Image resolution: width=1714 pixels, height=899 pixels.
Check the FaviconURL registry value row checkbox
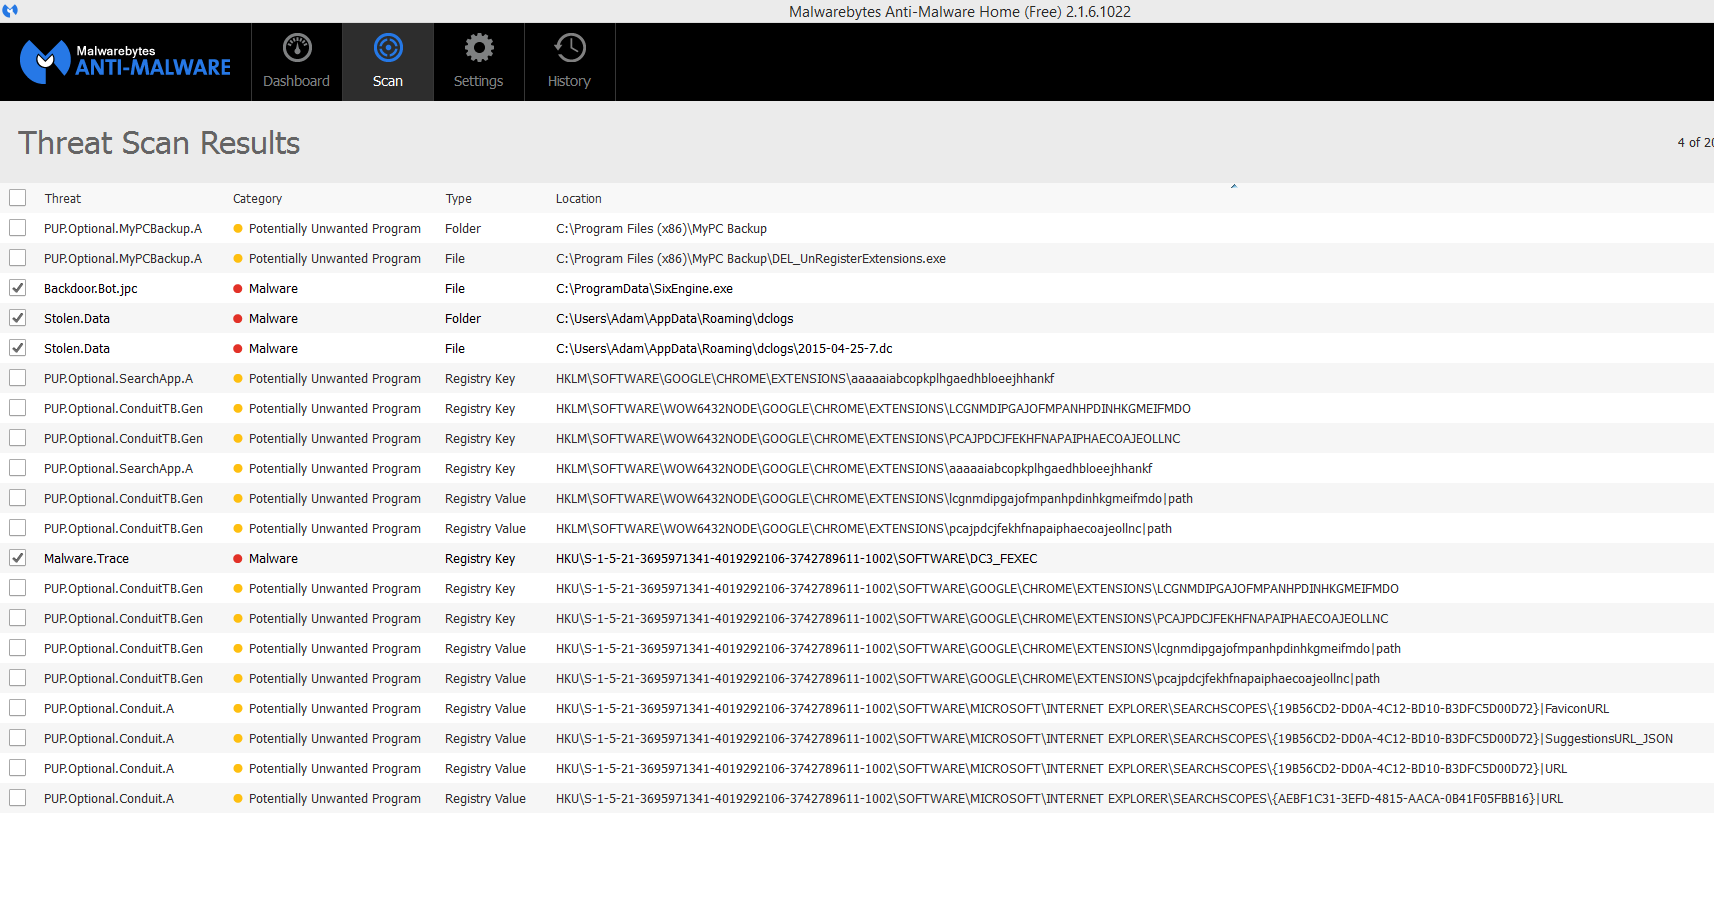pyautogui.click(x=18, y=708)
